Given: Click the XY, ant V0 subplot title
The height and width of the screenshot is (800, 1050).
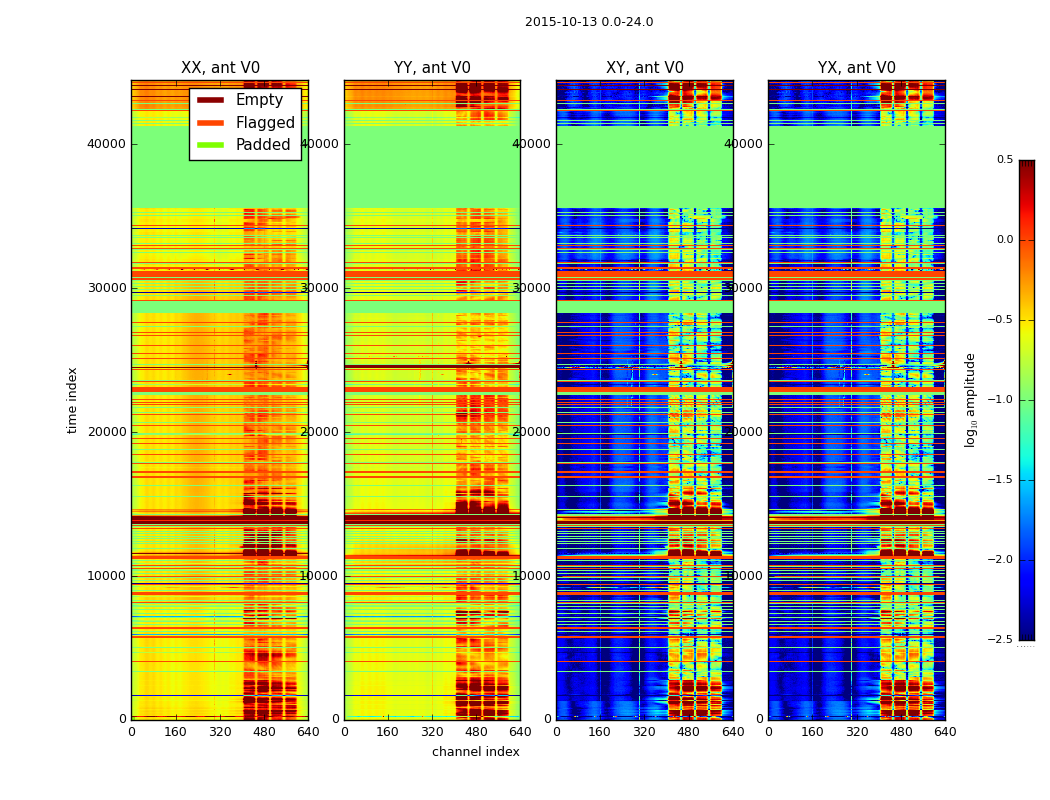Looking at the screenshot, I should point(645,68).
